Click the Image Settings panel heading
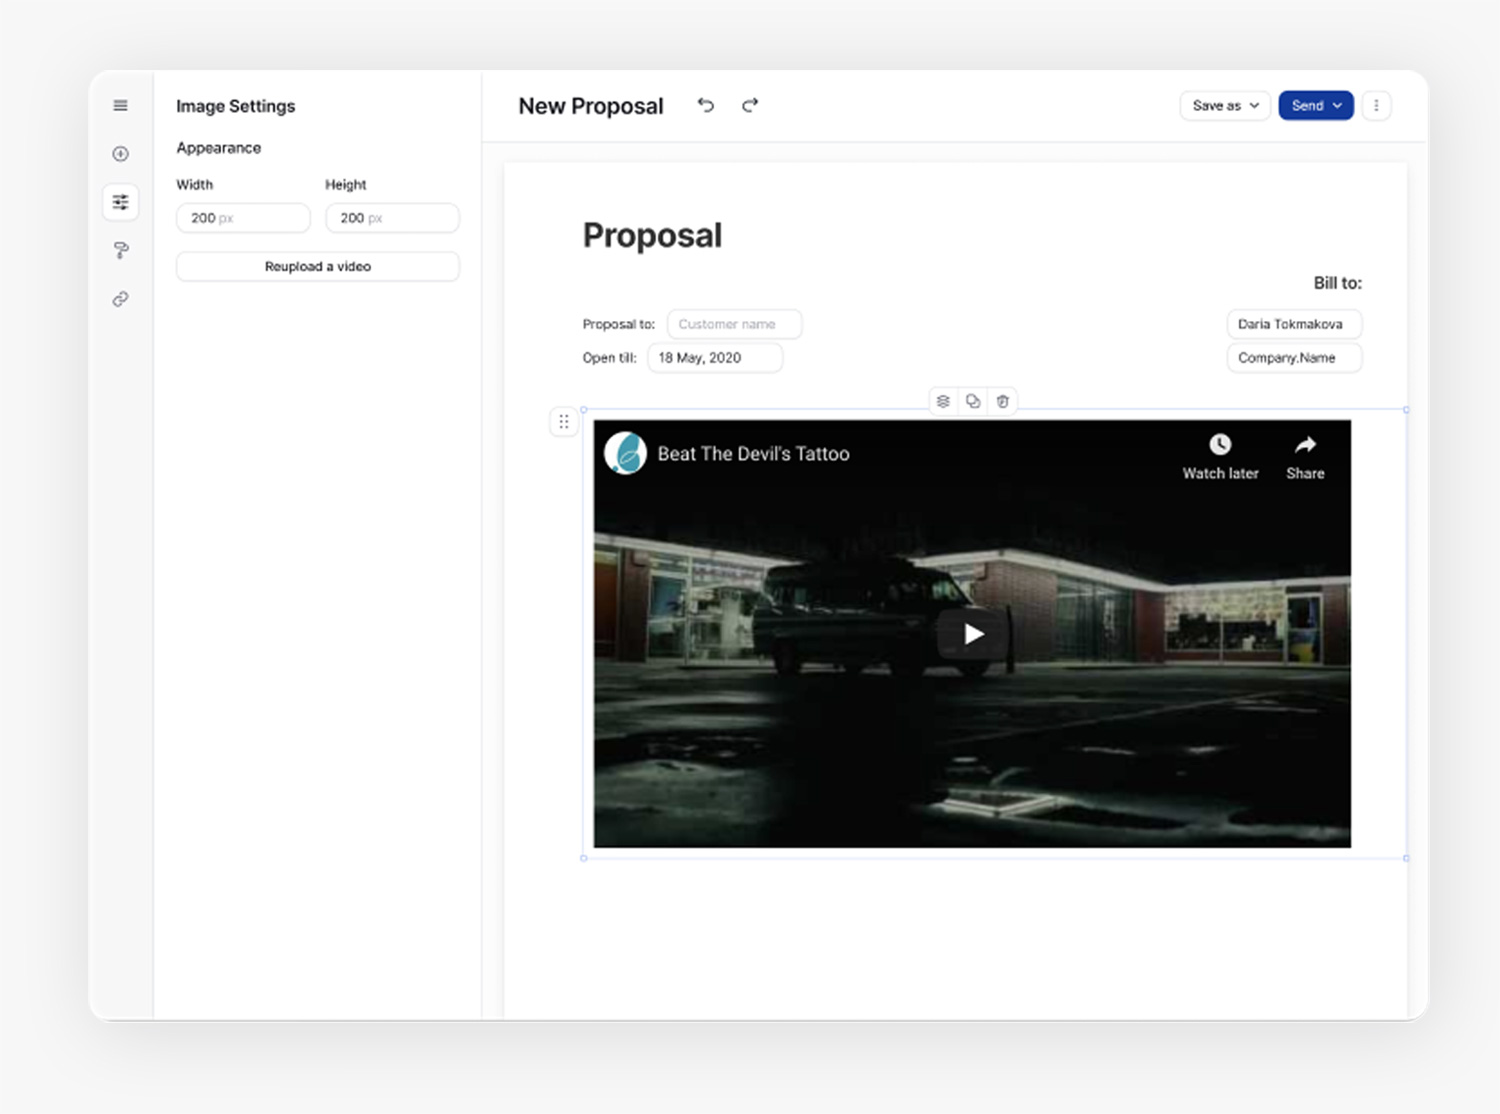Viewport: 1500px width, 1114px height. pyautogui.click(x=235, y=106)
